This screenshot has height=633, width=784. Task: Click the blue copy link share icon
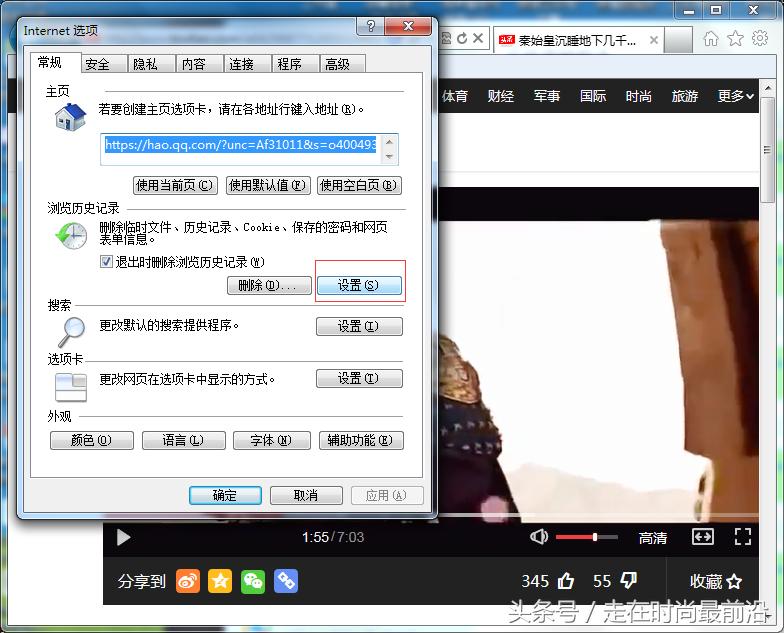click(x=286, y=581)
